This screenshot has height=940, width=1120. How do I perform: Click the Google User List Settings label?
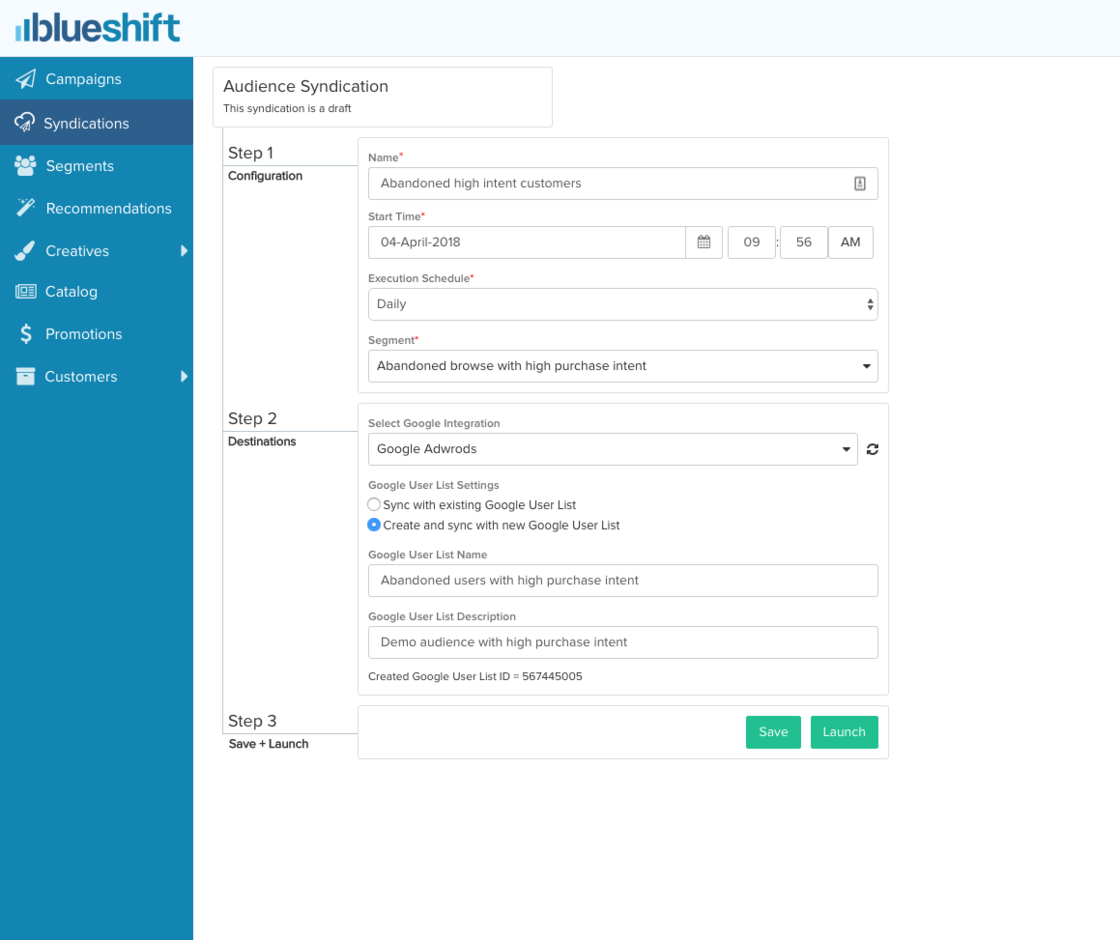point(434,485)
